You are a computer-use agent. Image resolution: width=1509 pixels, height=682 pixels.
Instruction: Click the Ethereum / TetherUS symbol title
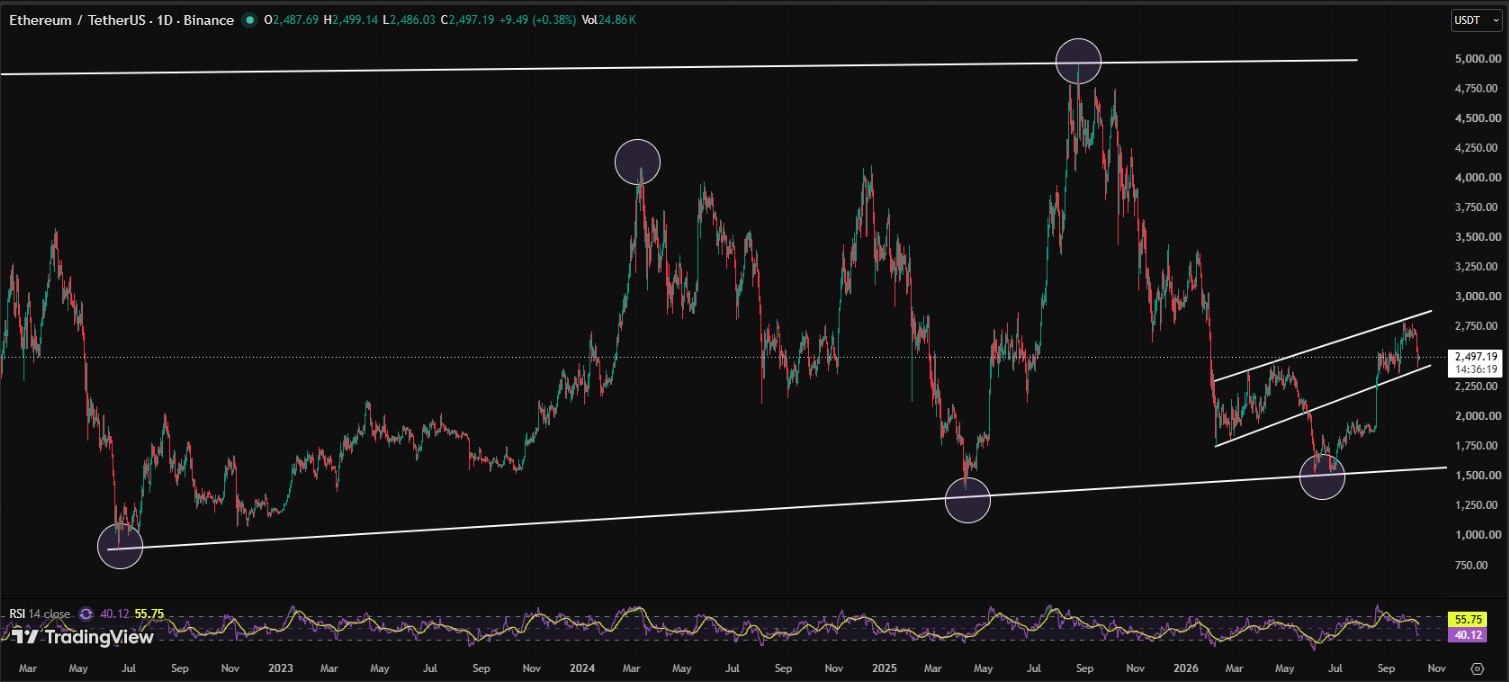click(x=75, y=20)
